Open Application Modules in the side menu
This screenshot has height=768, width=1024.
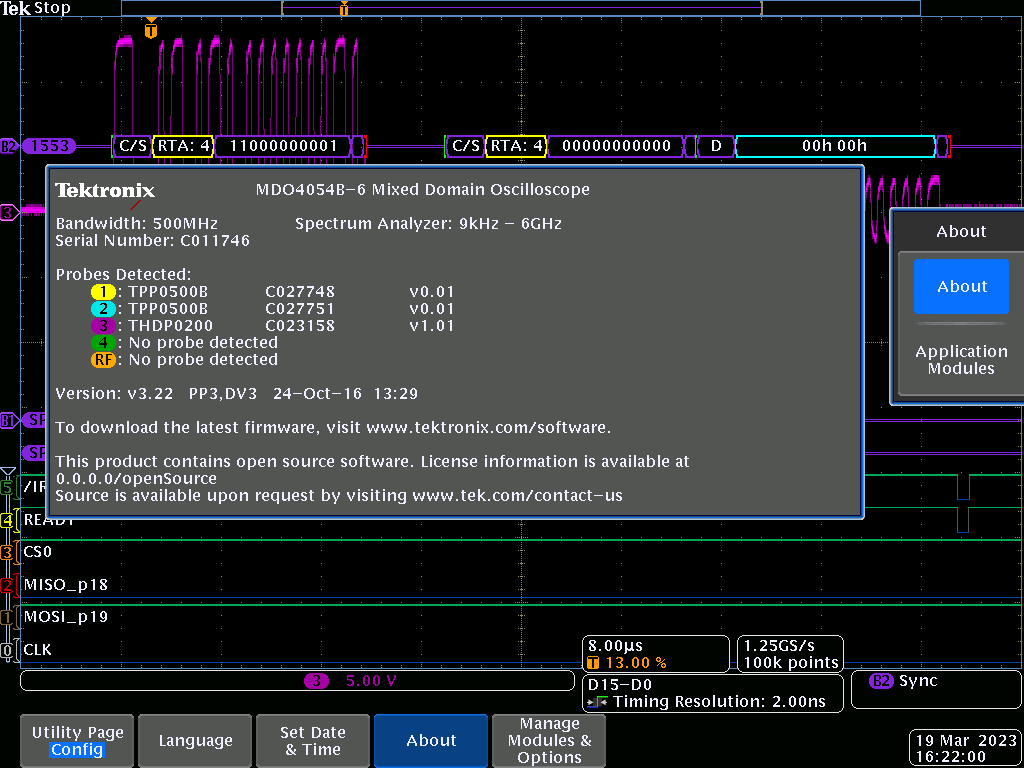(961, 360)
